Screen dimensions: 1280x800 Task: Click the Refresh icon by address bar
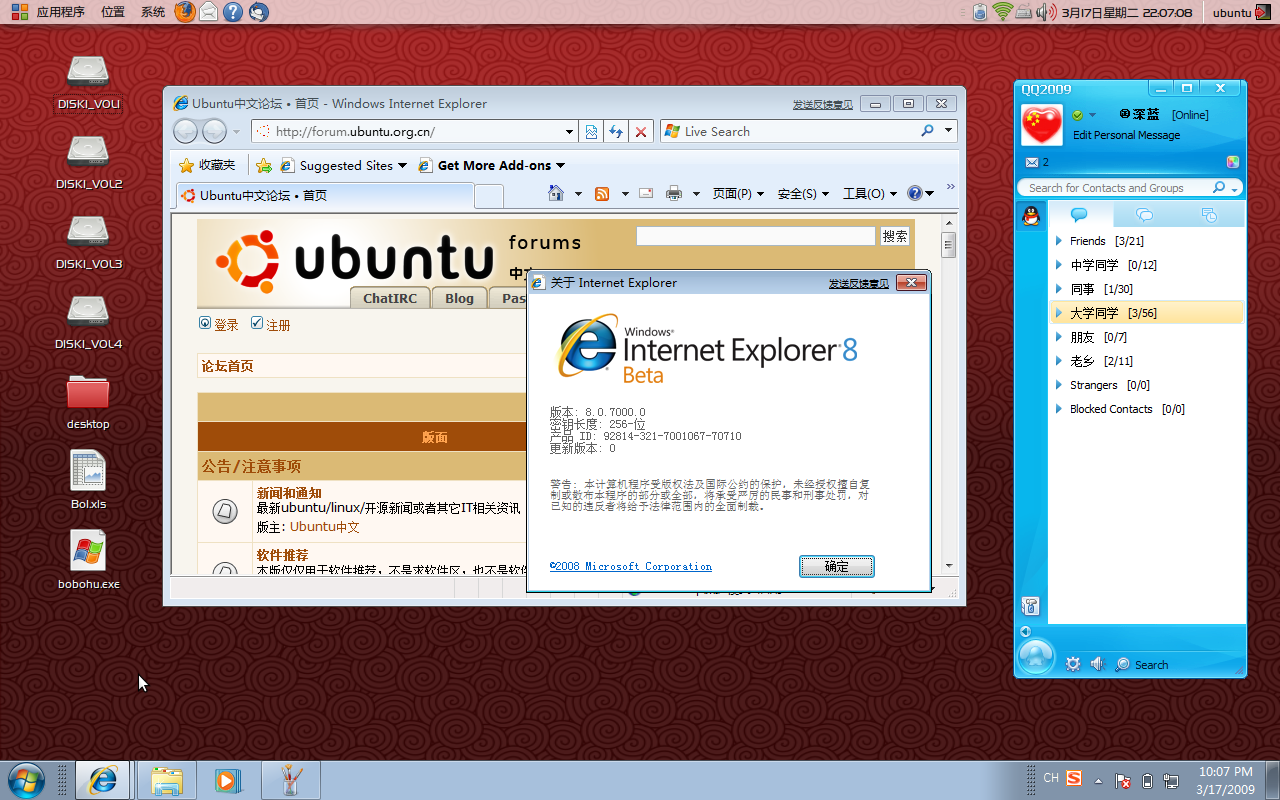coord(616,131)
